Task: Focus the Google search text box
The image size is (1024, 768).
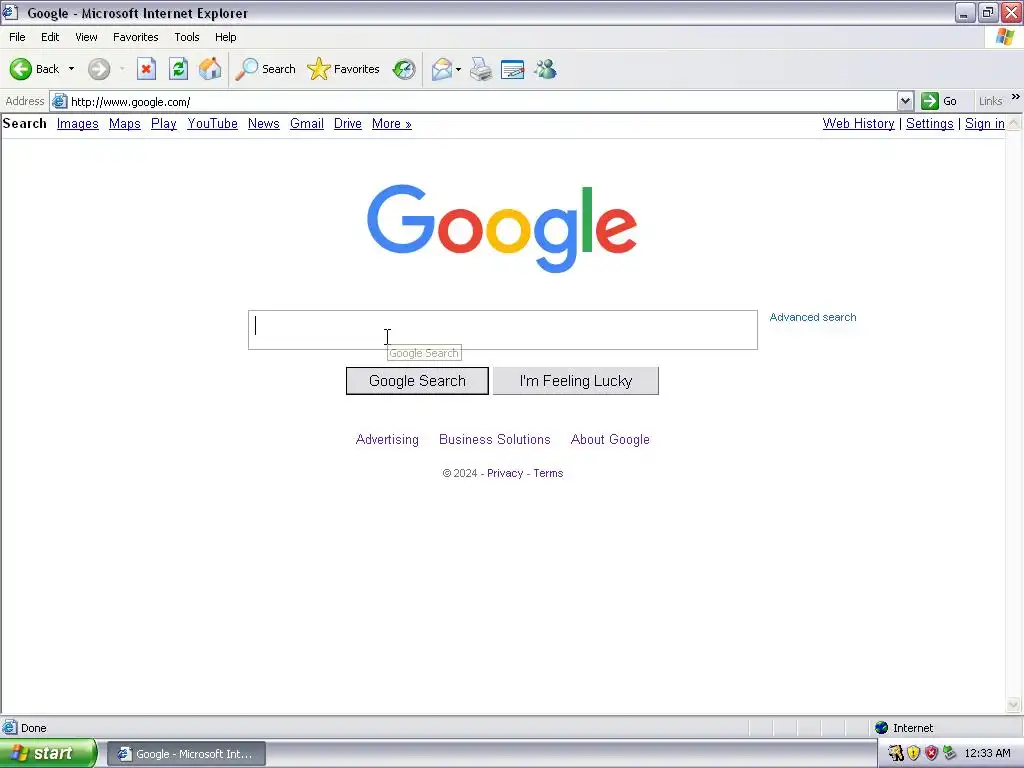Action: point(503,330)
